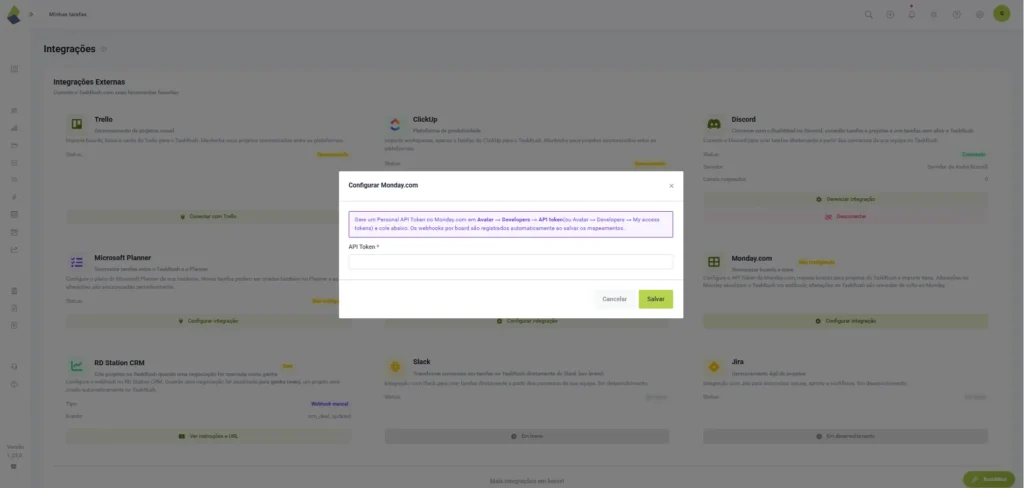This screenshot has width=1024, height=488.
Task: Open the help question-mark icon
Action: (956, 14)
